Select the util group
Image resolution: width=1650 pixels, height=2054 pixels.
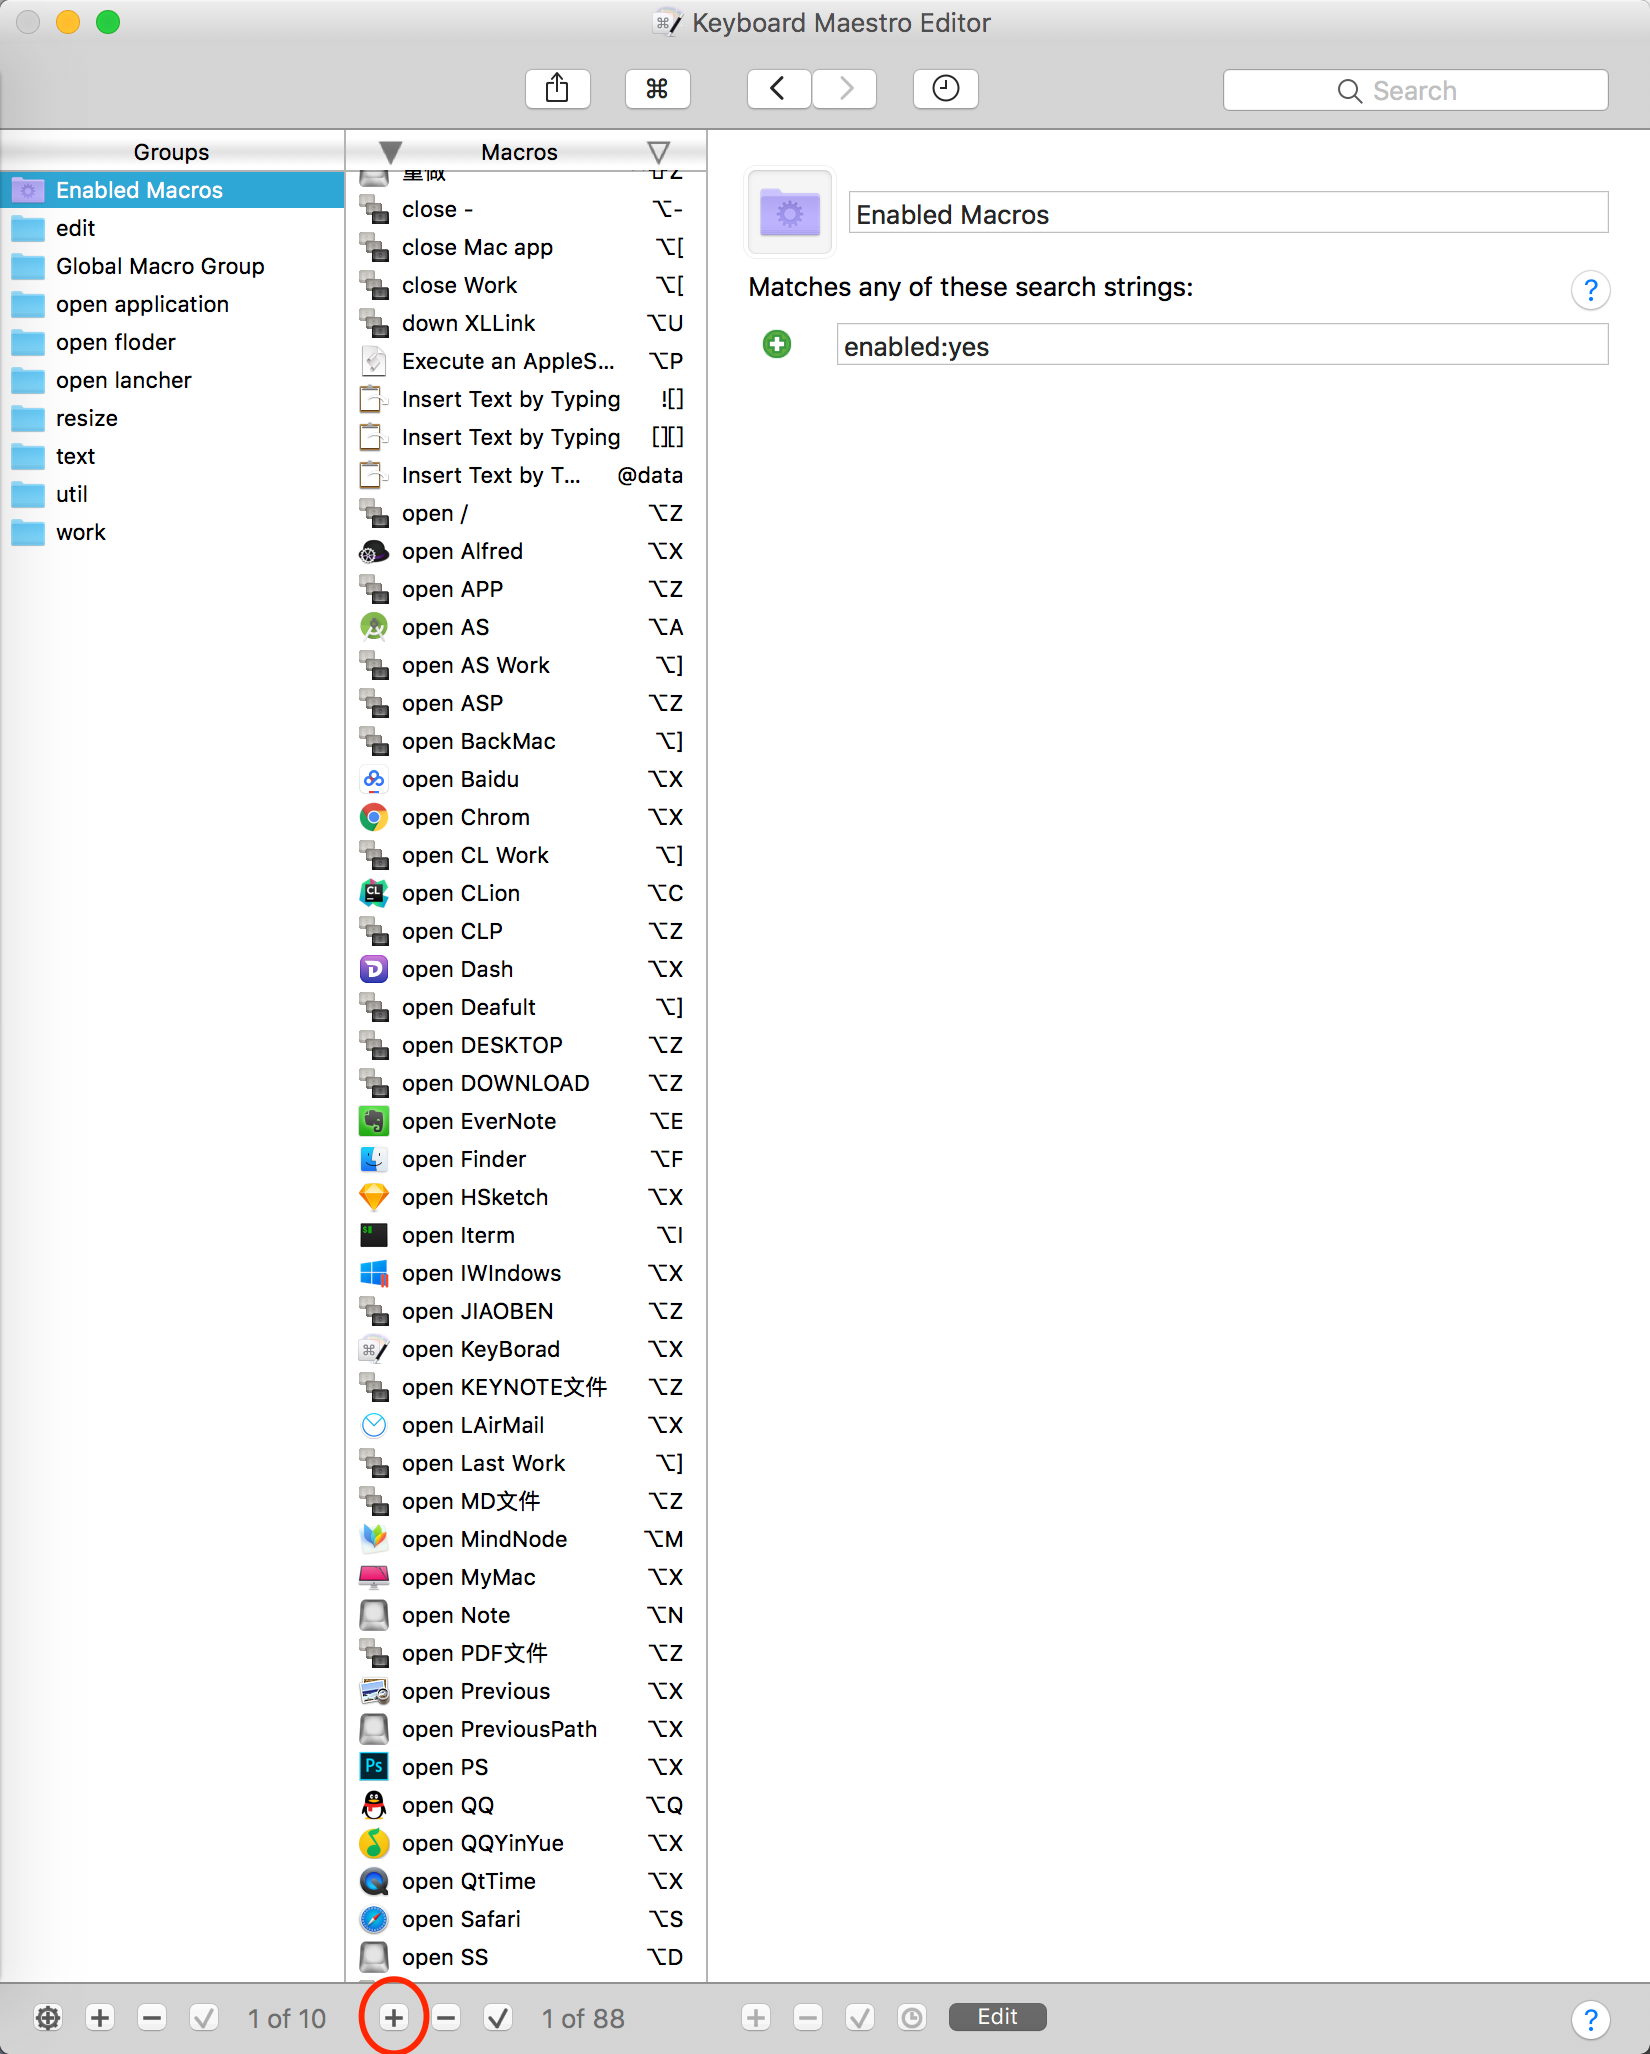pyautogui.click(x=172, y=494)
